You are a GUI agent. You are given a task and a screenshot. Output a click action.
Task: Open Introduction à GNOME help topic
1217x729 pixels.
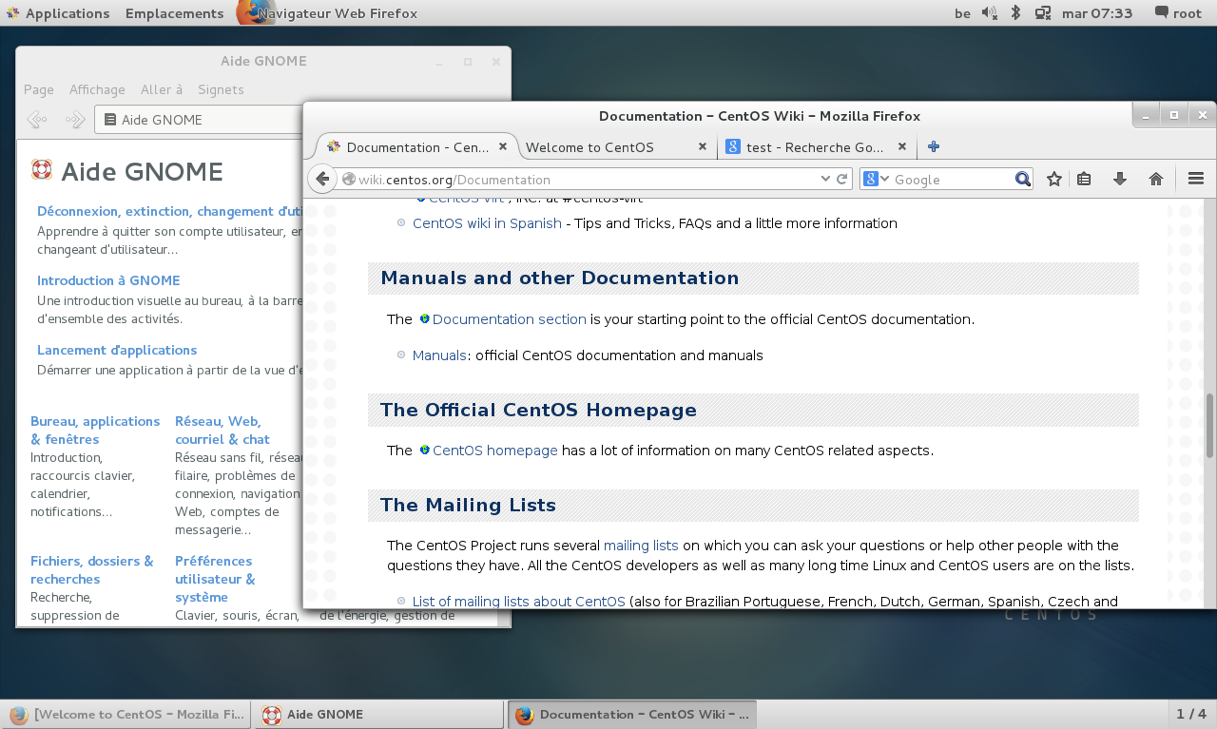[x=108, y=280]
